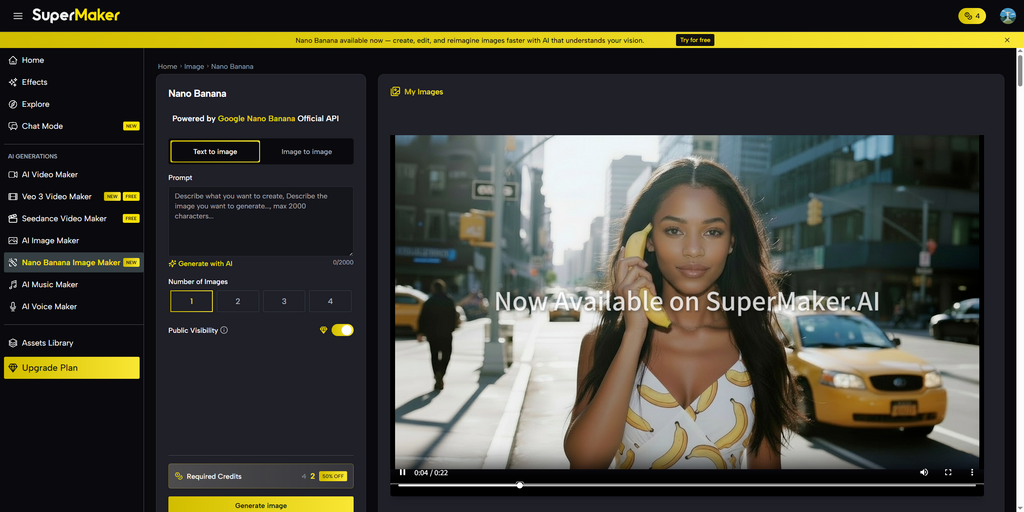Image resolution: width=1024 pixels, height=512 pixels.
Task: Click the Effects sparkle icon in the sidebar
Action: click(x=13, y=82)
